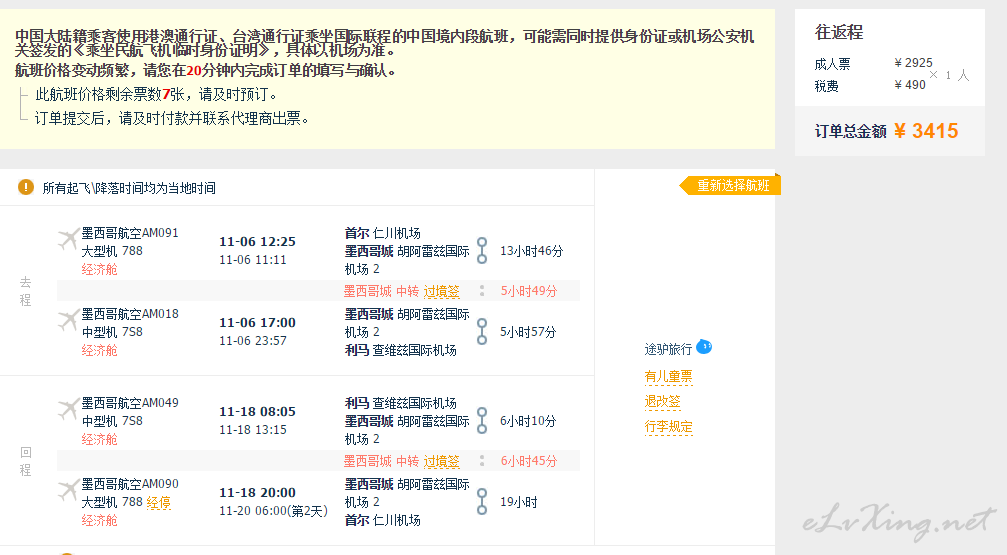Screen dimensions: 1007x555
Task: Click airplane icon beside flight AM049
Action: [67, 409]
